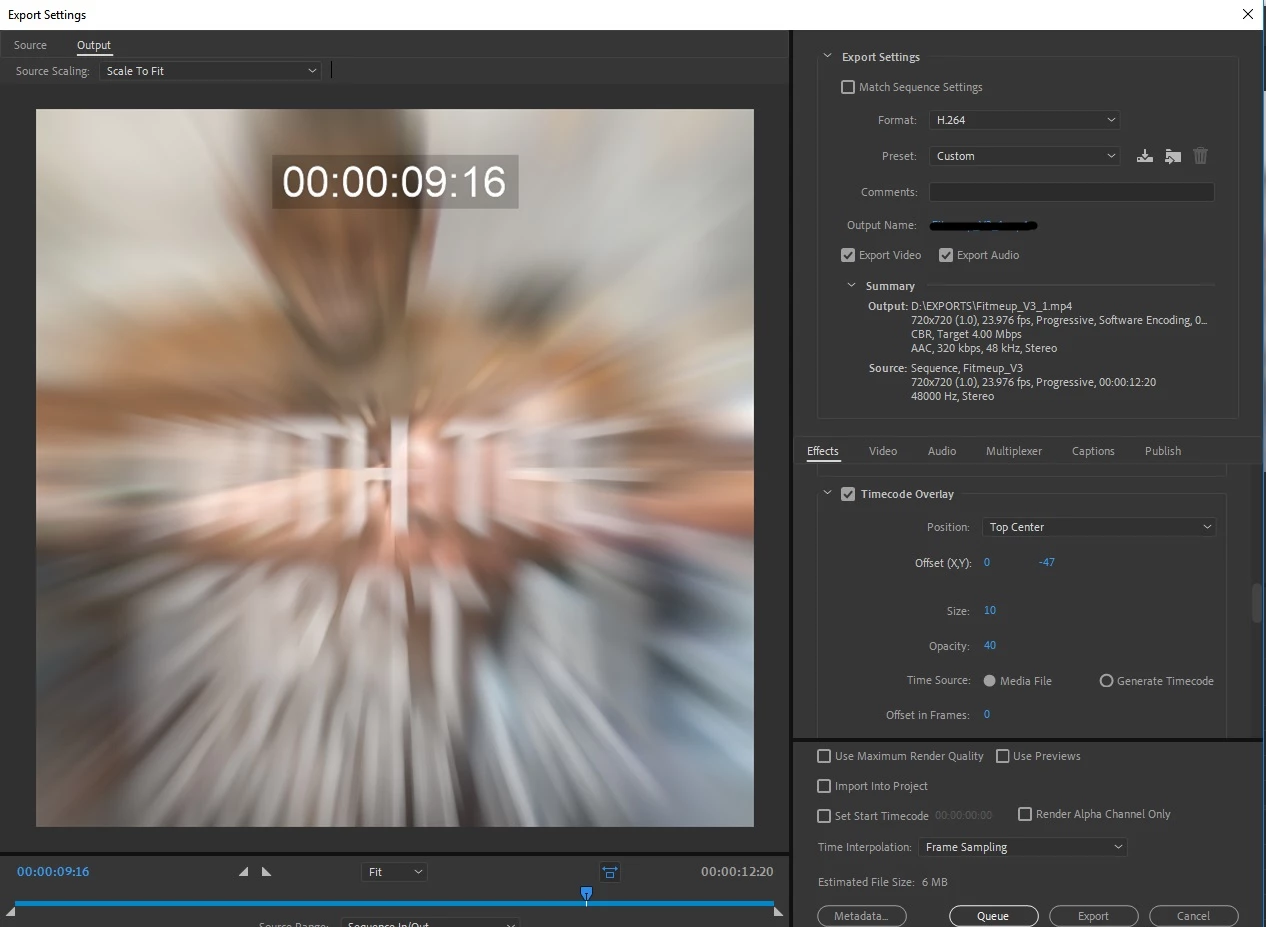Click Offset Y value -47
Screen dimensions: 1266x927
coord(1046,562)
